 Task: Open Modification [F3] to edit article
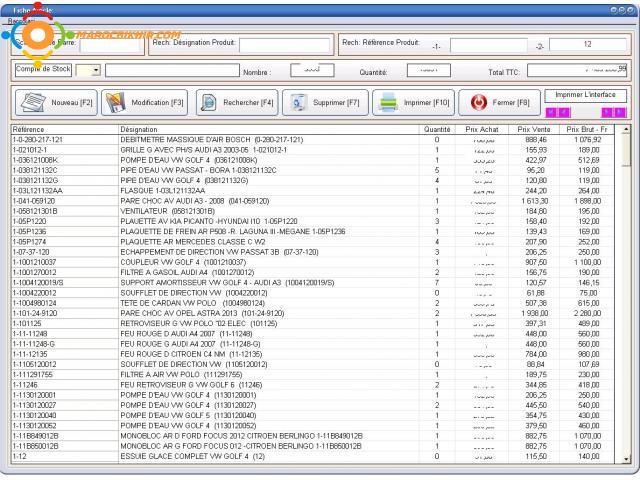[x=144, y=102]
